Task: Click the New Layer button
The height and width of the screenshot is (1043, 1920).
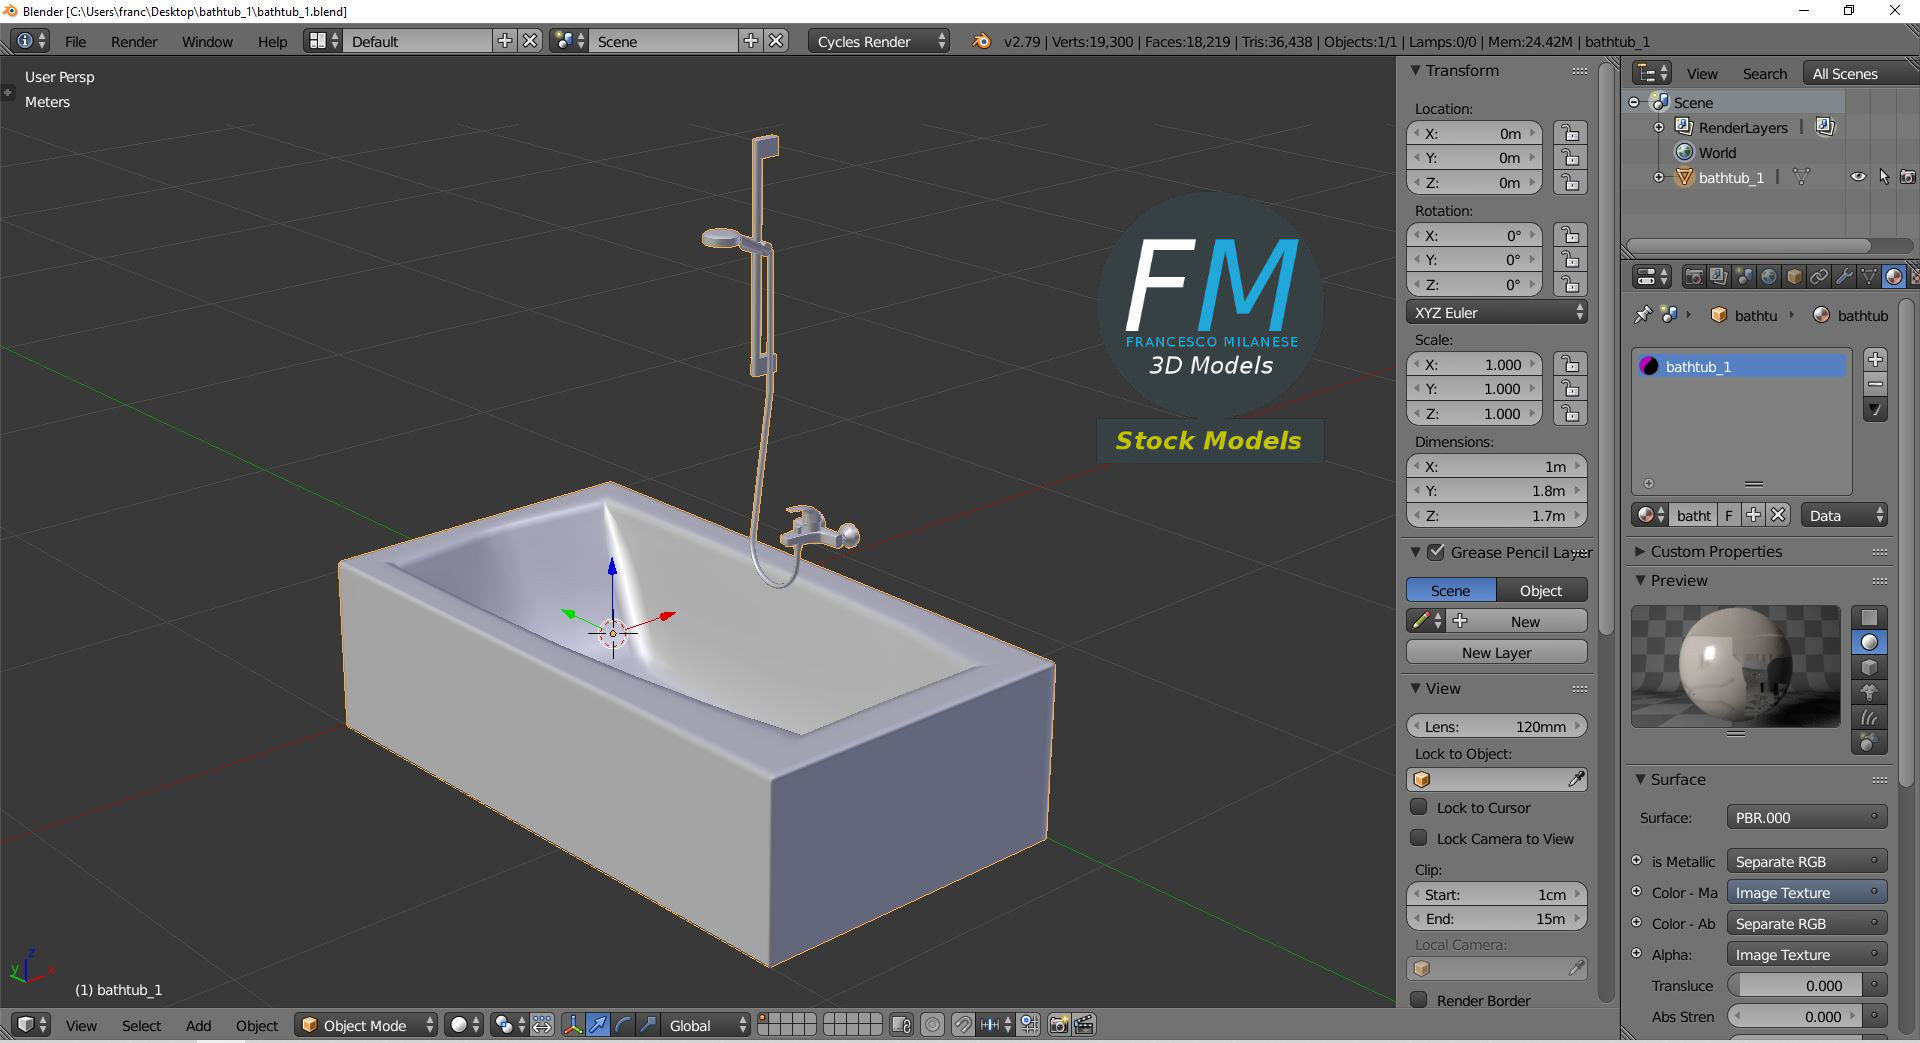Action: tap(1497, 652)
